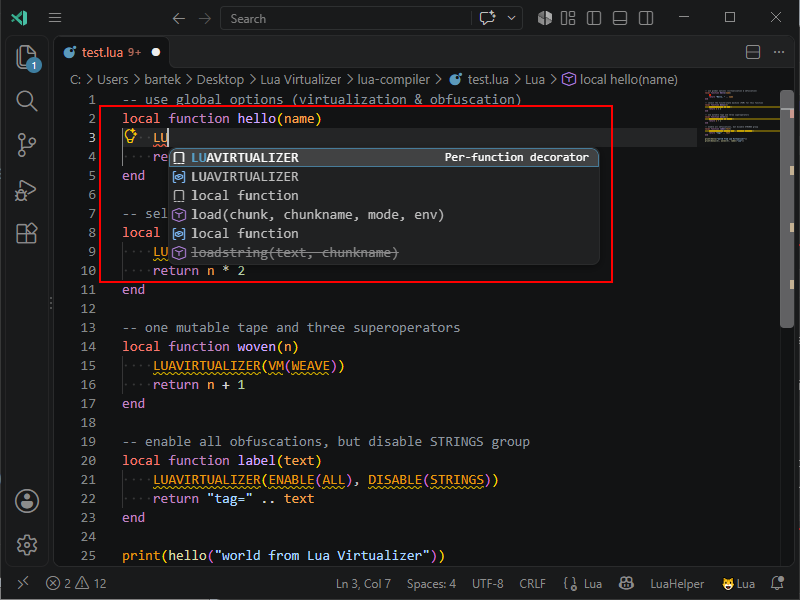Click the command center Search box
Viewport: 800px width, 600px height.
(x=346, y=19)
